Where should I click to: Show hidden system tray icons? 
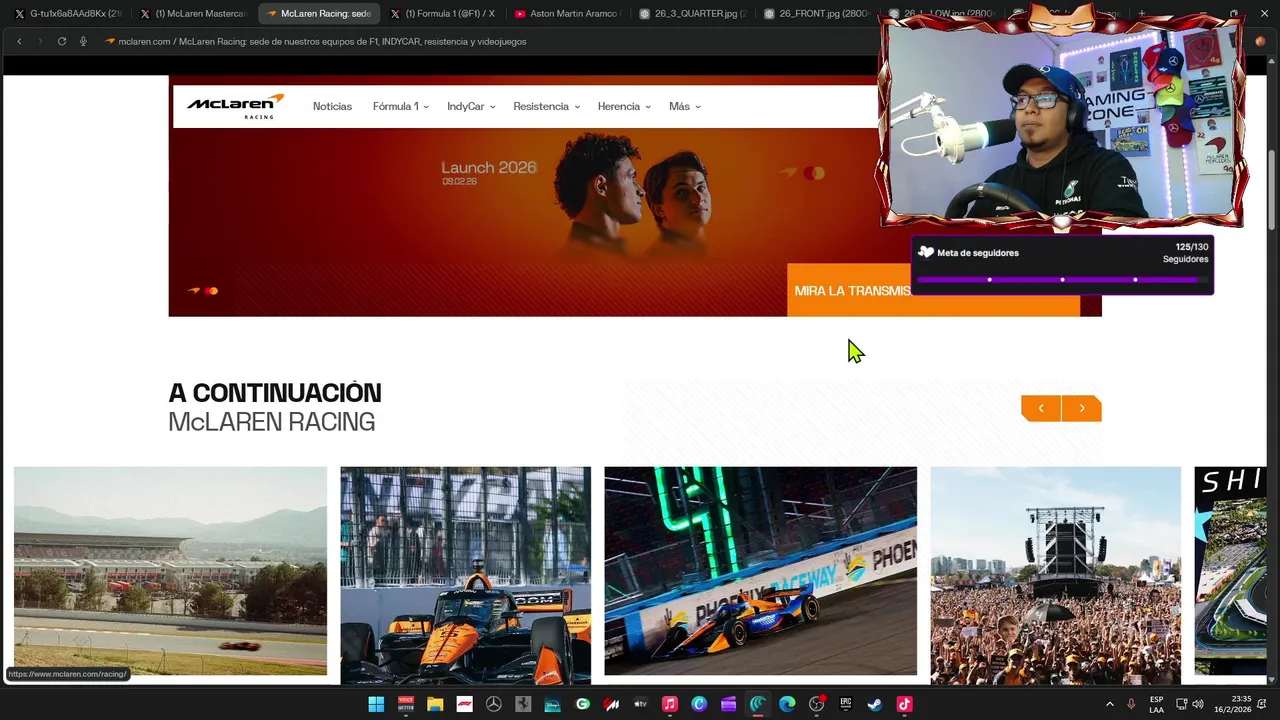tap(1110, 704)
